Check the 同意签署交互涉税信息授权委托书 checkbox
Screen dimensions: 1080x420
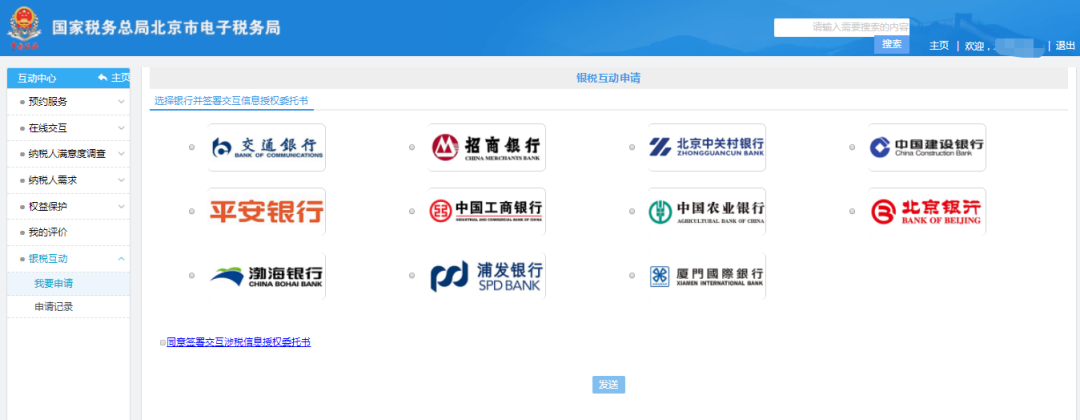click(x=163, y=342)
